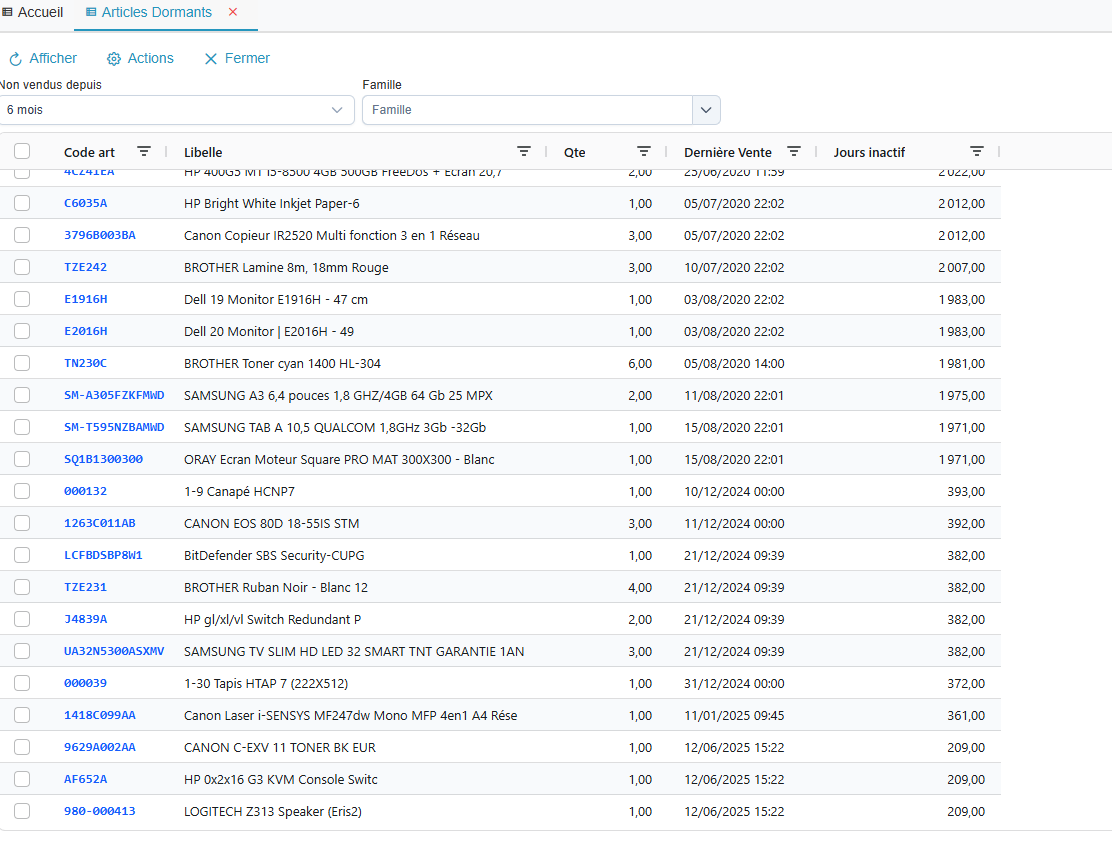Open Jours inactif column filter icon
This screenshot has width=1112, height=845.
977,152
